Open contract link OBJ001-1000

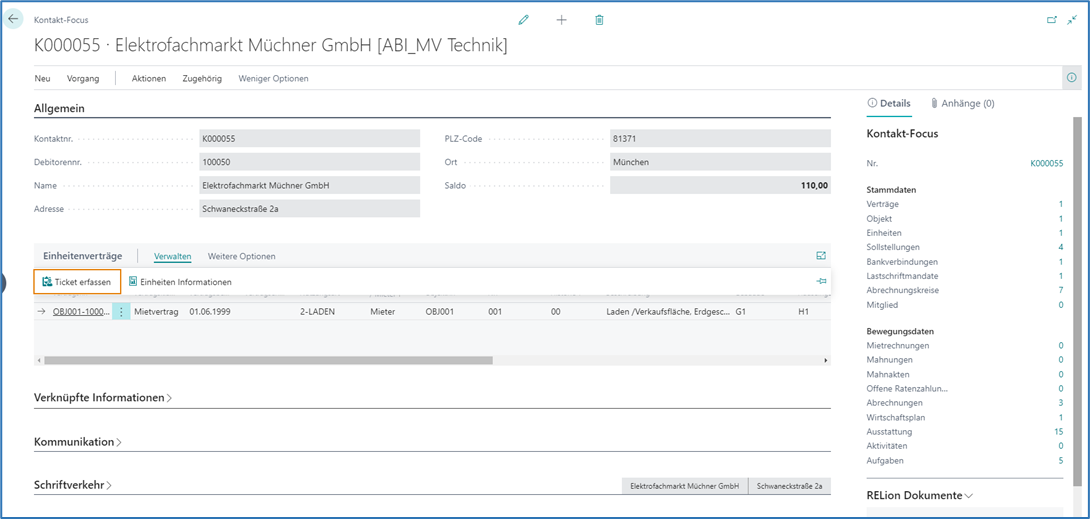point(80,312)
